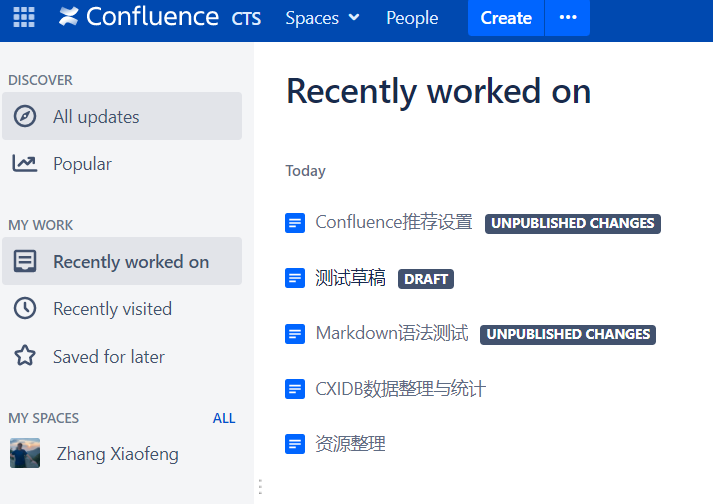Click the page icon next to 资源整理
Image resolution: width=713 pixels, height=504 pixels.
click(295, 444)
